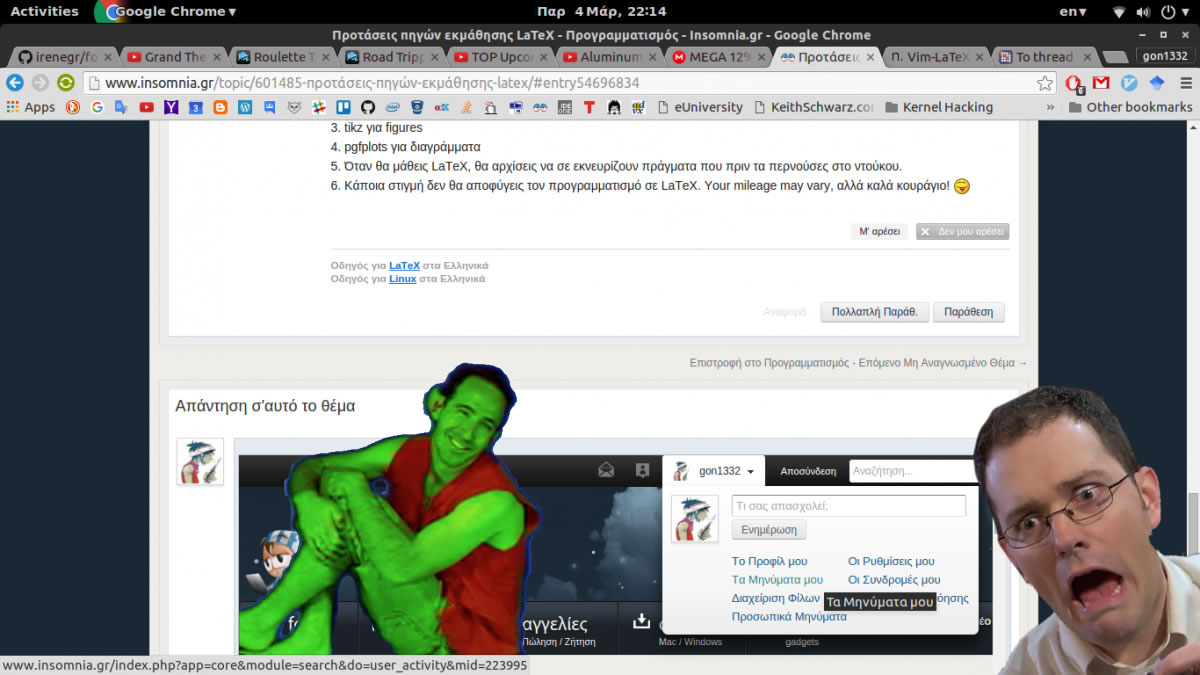Open the red T bookmark icon
The width and height of the screenshot is (1200, 675).
pyautogui.click(x=589, y=107)
